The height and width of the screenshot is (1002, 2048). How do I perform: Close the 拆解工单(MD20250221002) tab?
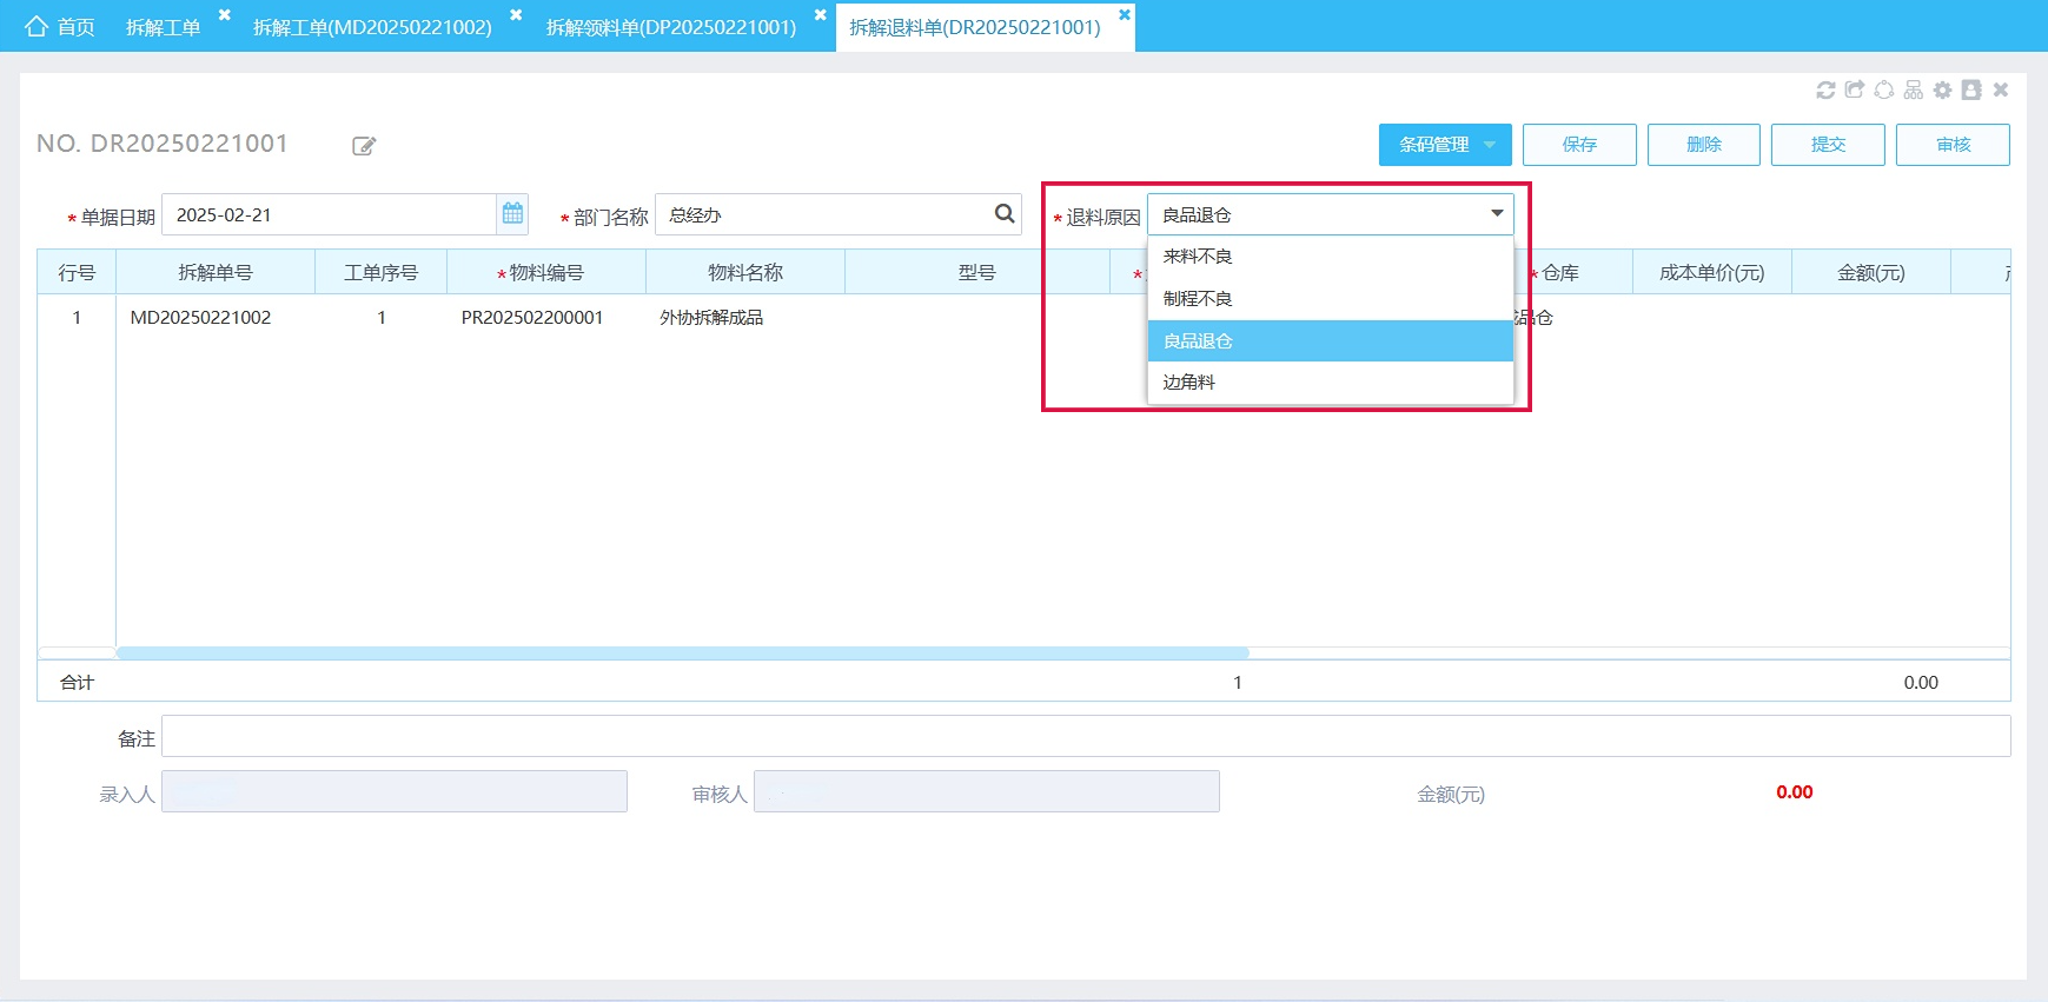click(516, 15)
